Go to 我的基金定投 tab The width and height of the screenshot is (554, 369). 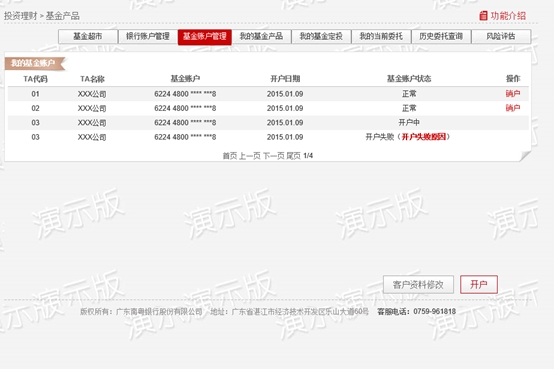tap(321, 36)
